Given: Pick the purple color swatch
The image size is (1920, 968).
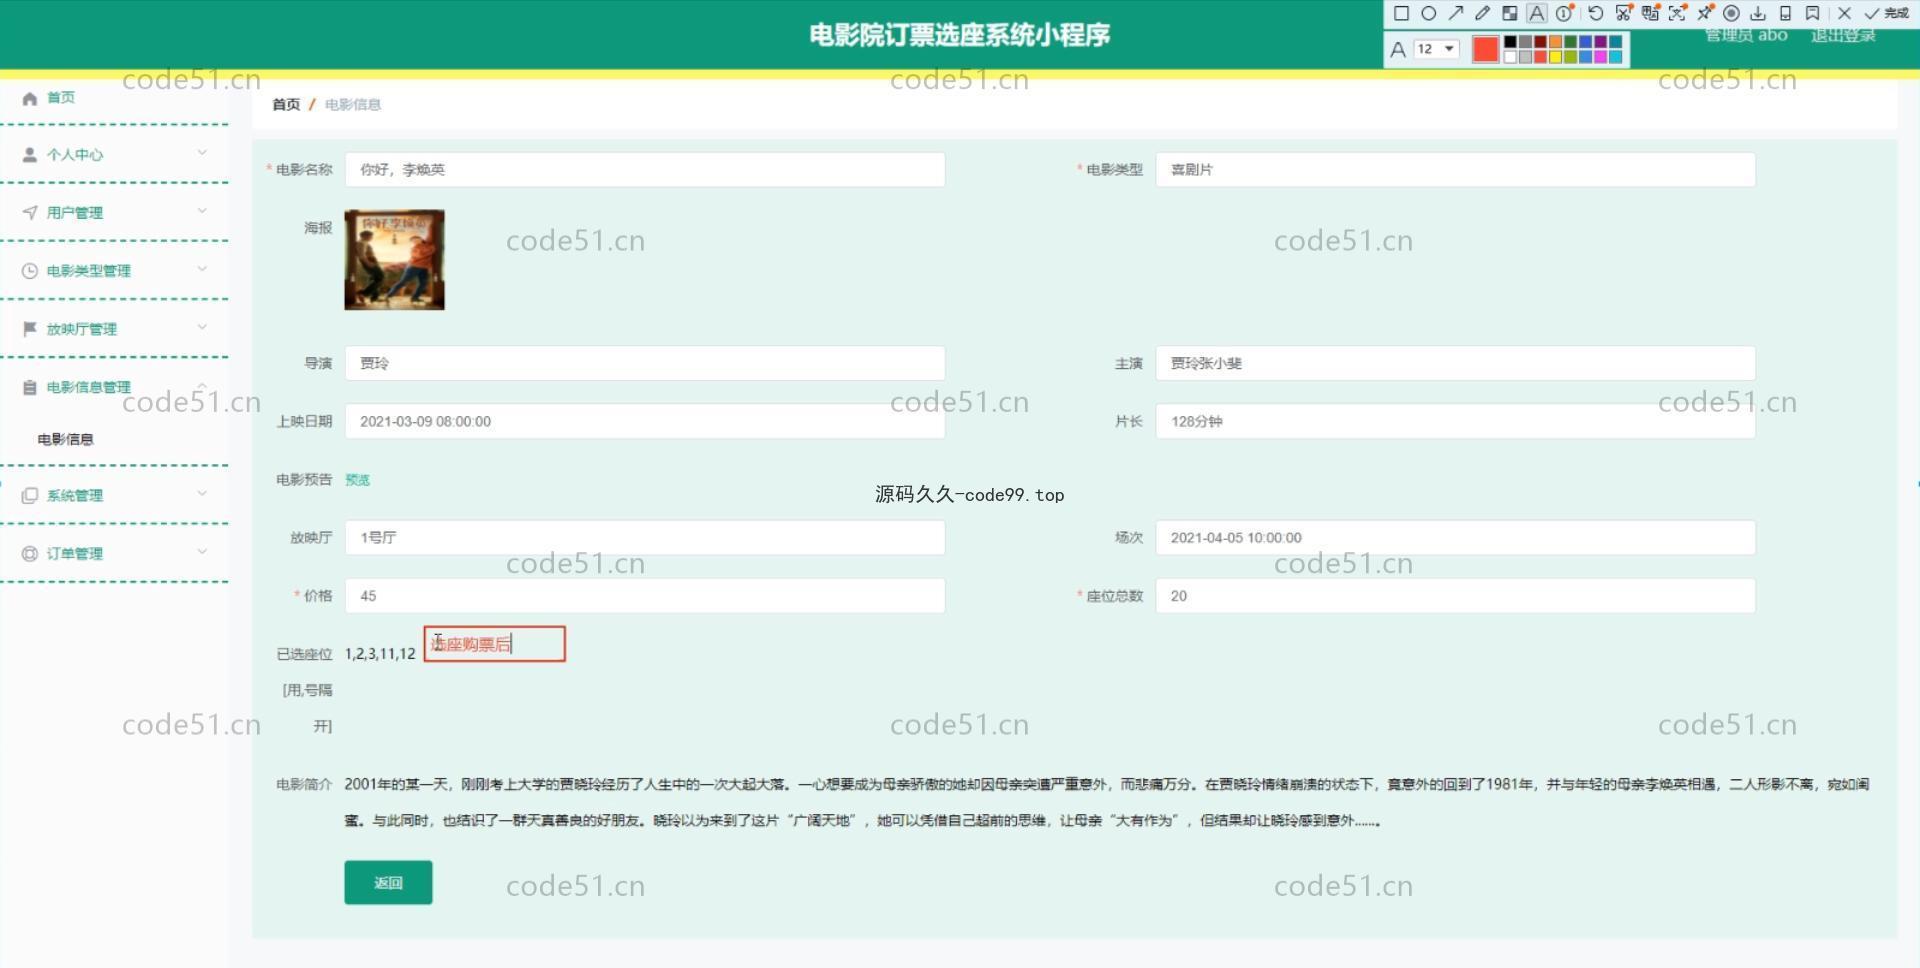Looking at the screenshot, I should pos(1600,42).
